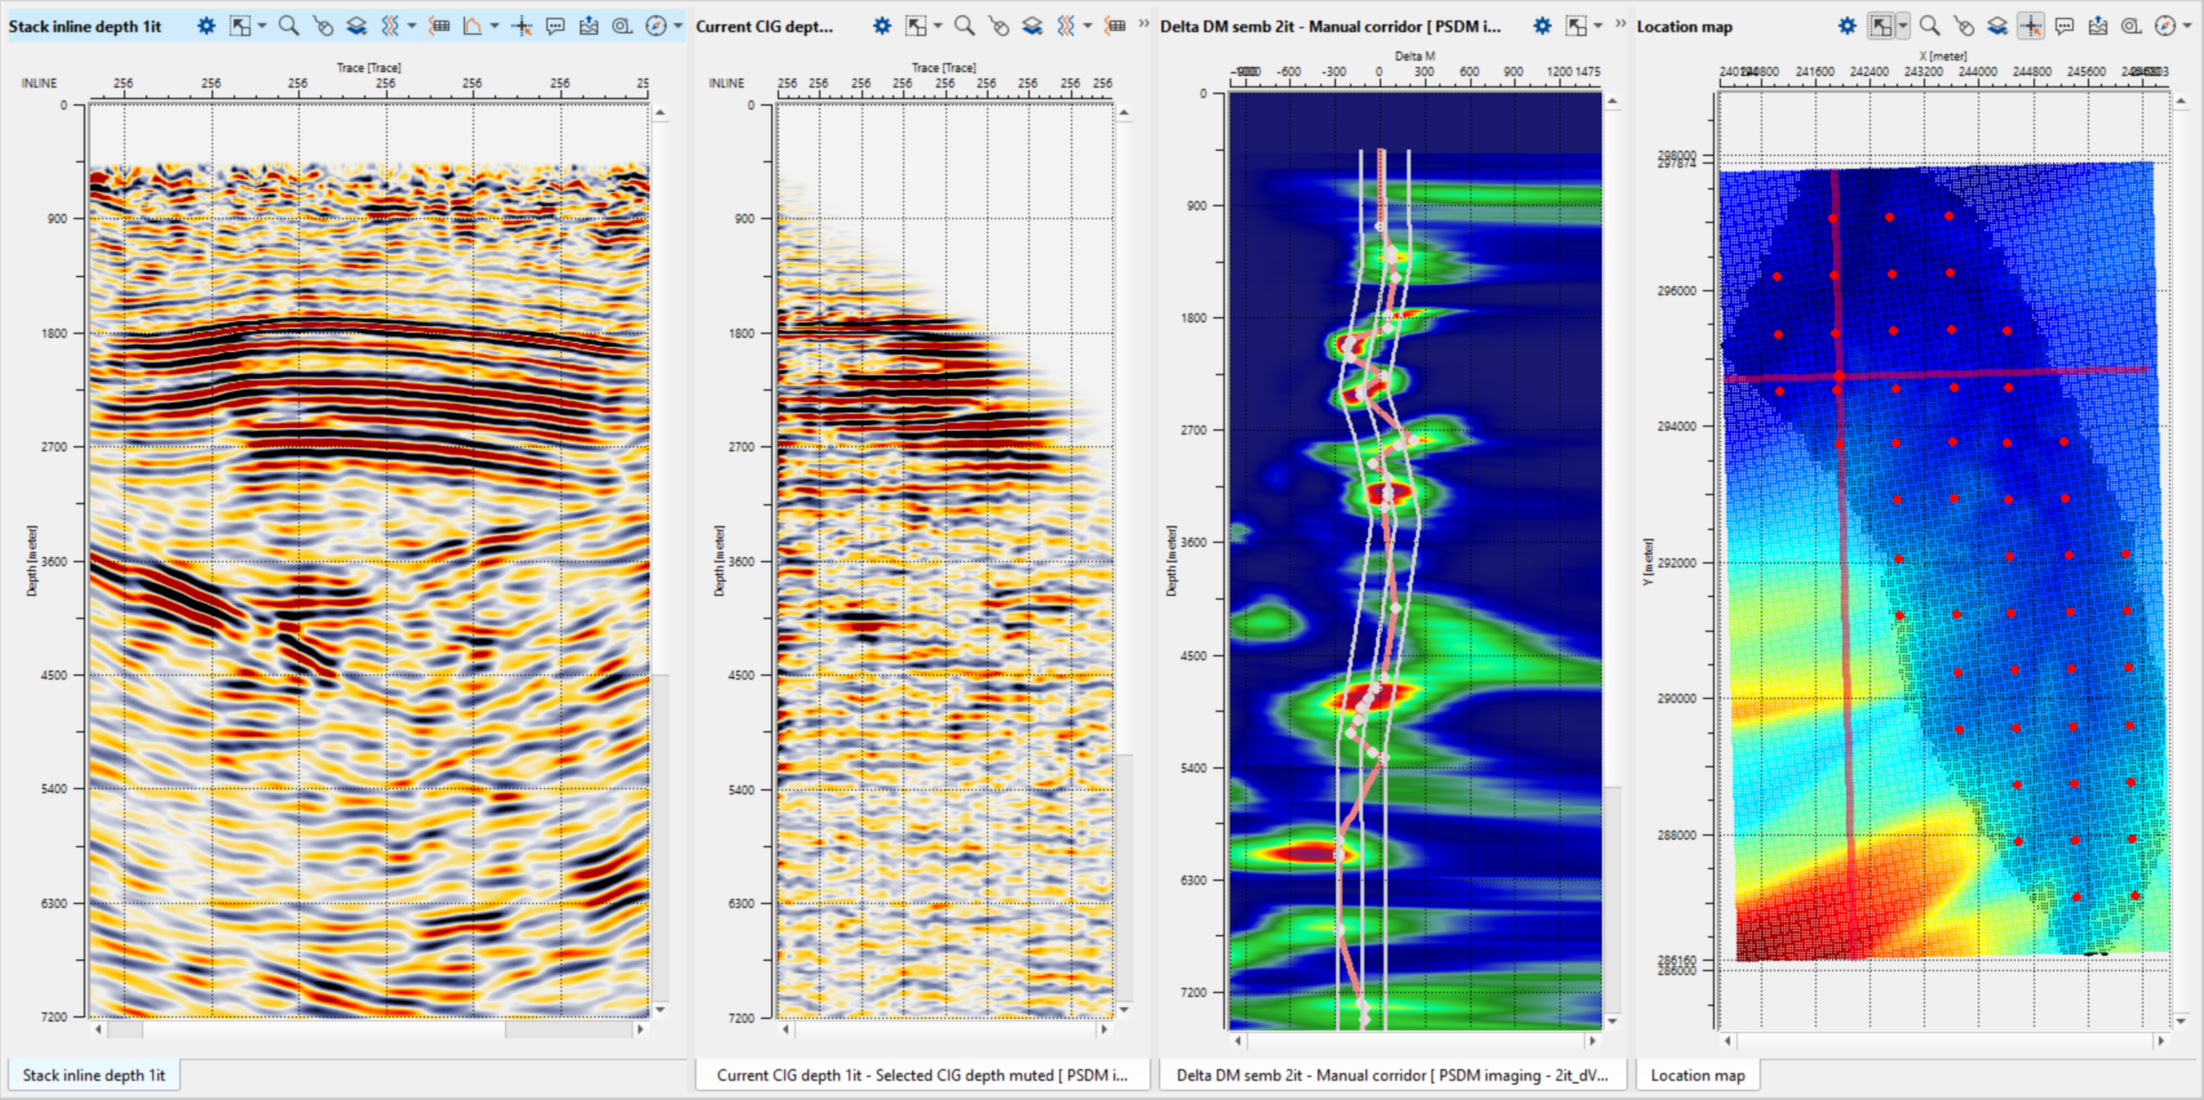Click horizon grid icon in Stack inline toolbar

[439, 26]
